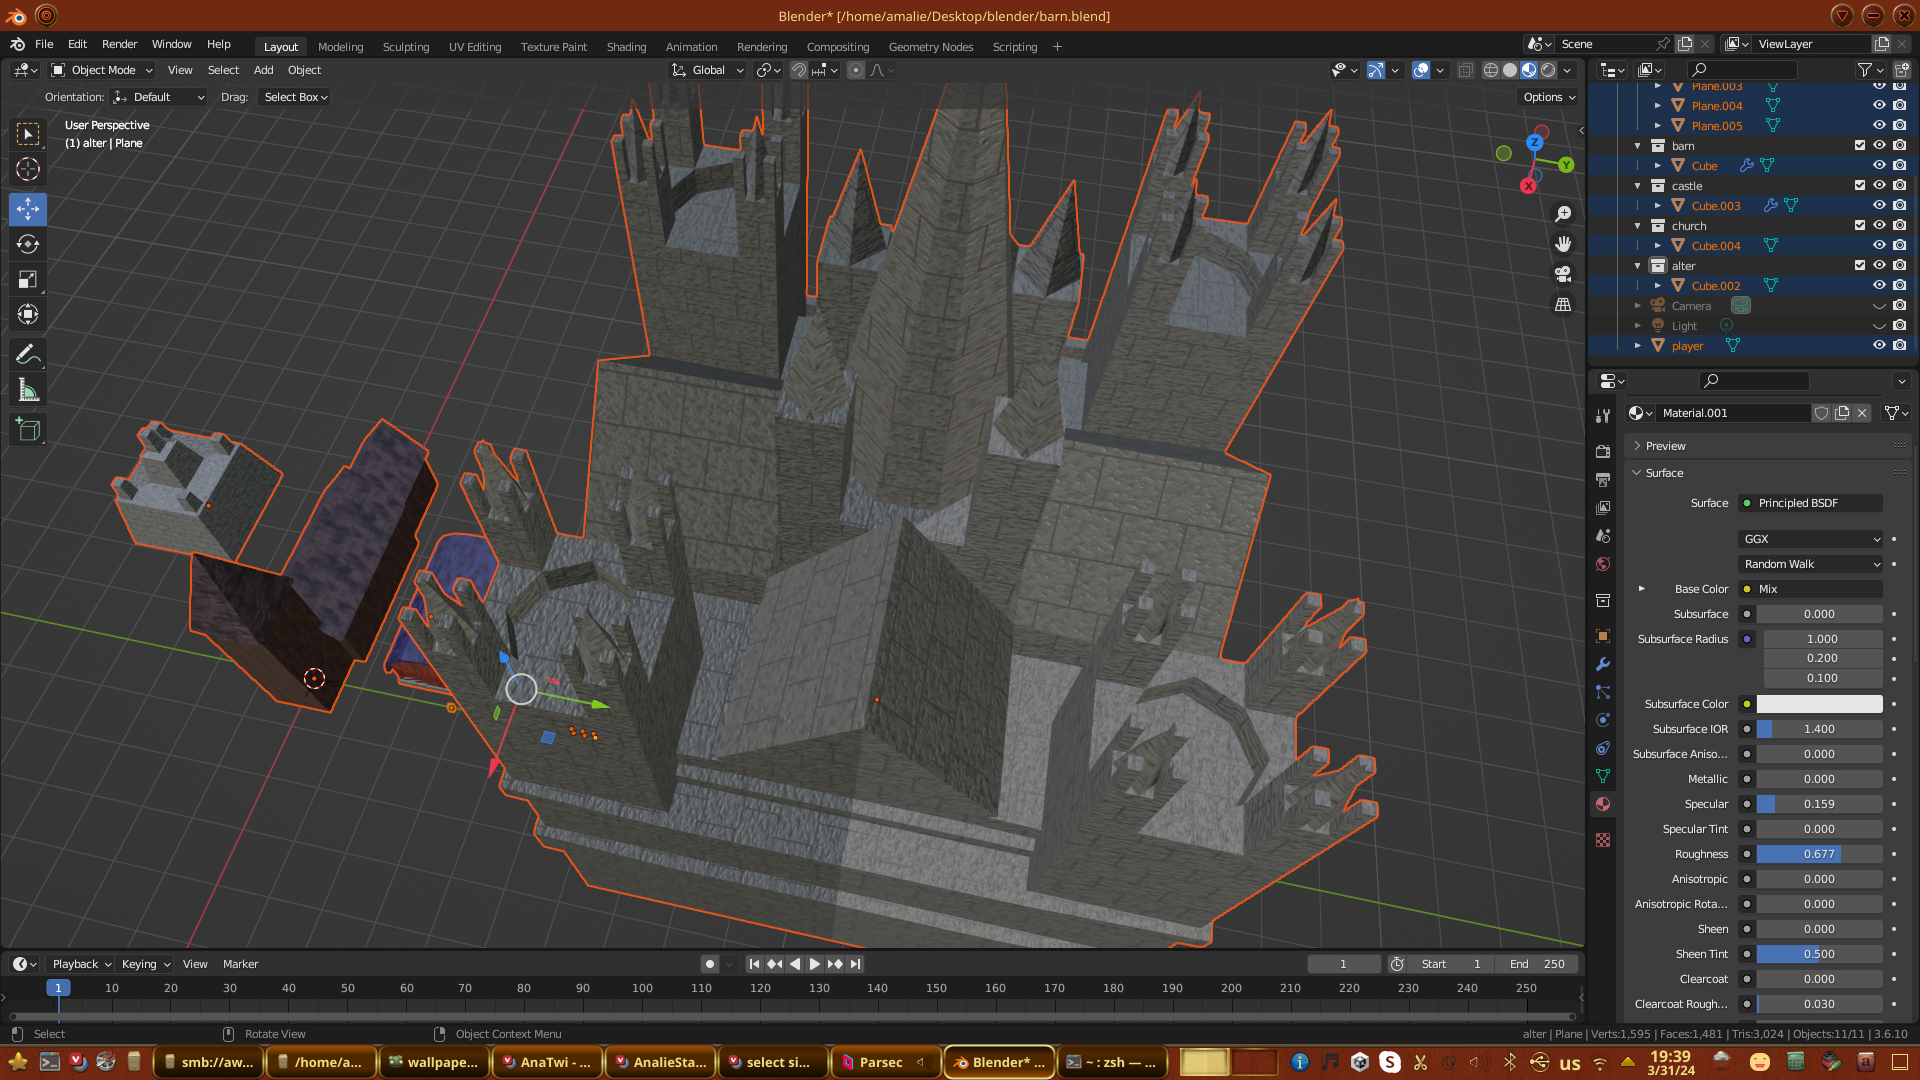Open the Render menu
The width and height of the screenshot is (1920, 1080).
[119, 44]
